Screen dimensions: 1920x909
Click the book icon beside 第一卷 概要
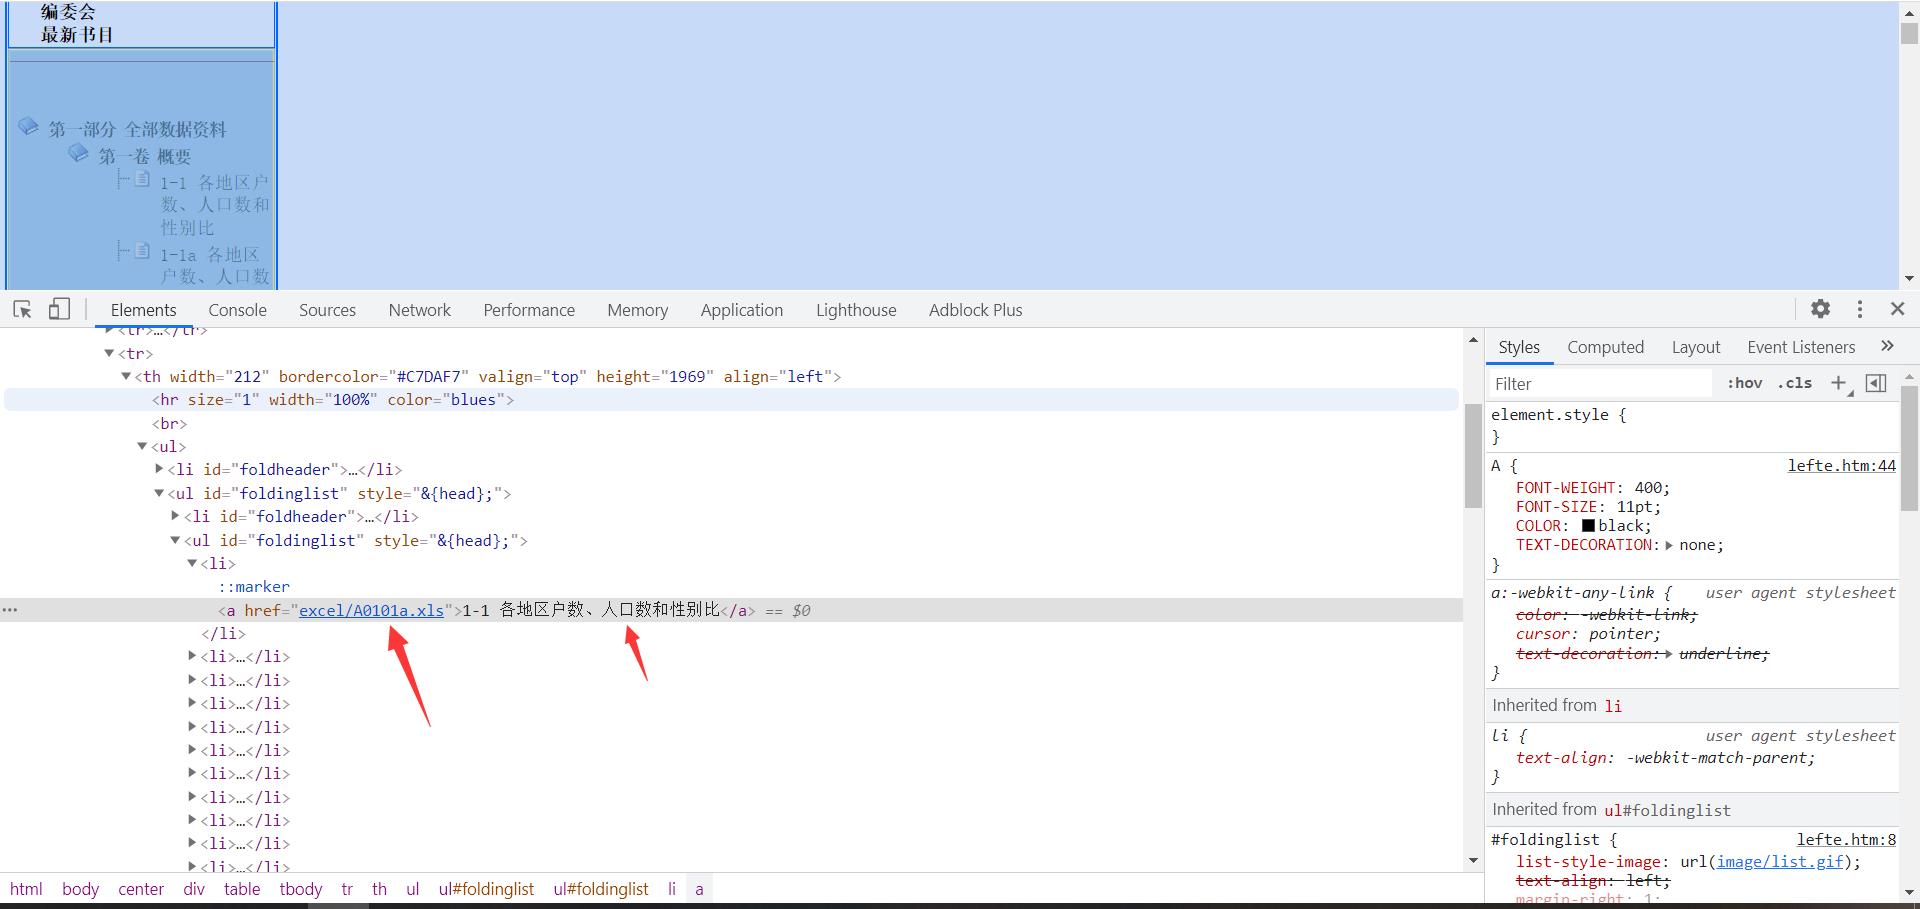pyautogui.click(x=78, y=153)
